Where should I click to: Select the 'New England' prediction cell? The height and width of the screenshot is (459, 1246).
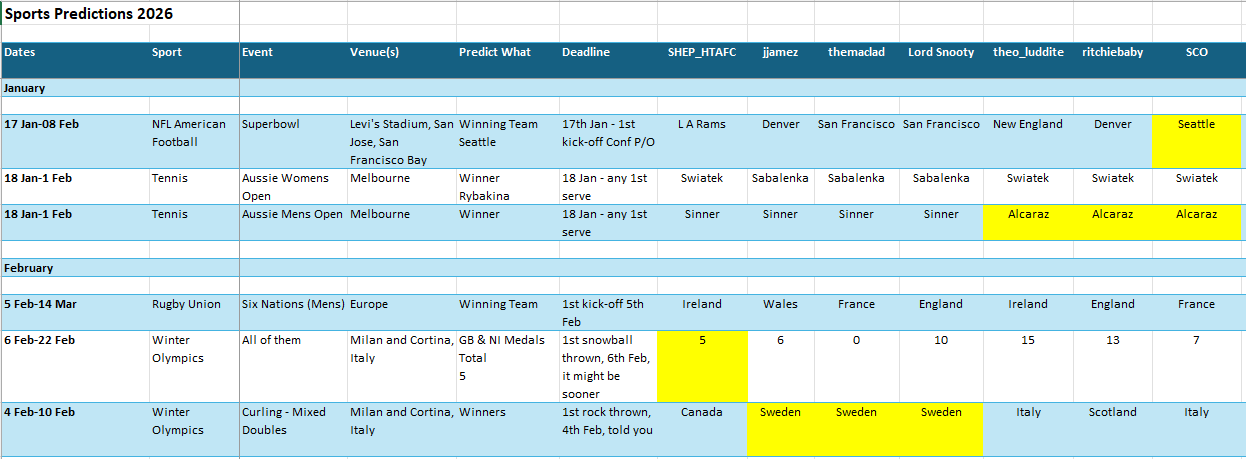coord(1027,141)
